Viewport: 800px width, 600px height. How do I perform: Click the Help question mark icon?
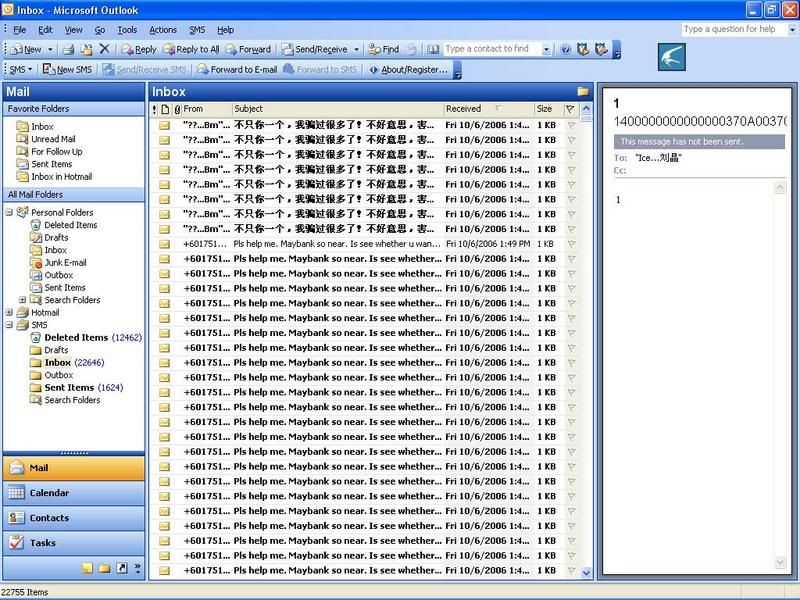click(565, 49)
